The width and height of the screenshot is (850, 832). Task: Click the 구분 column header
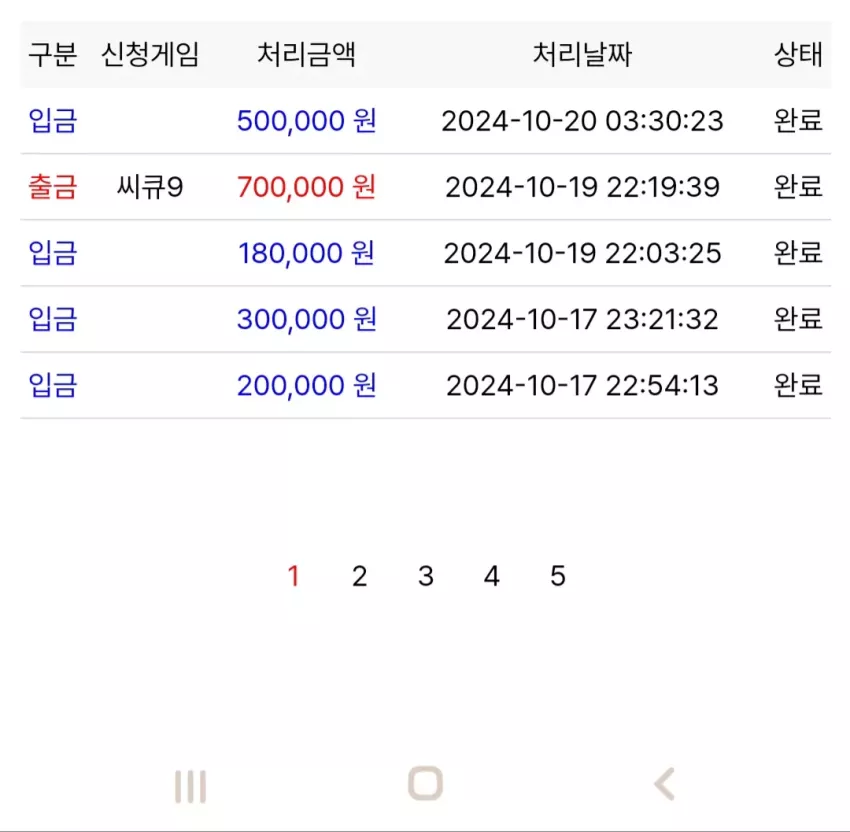click(x=53, y=55)
